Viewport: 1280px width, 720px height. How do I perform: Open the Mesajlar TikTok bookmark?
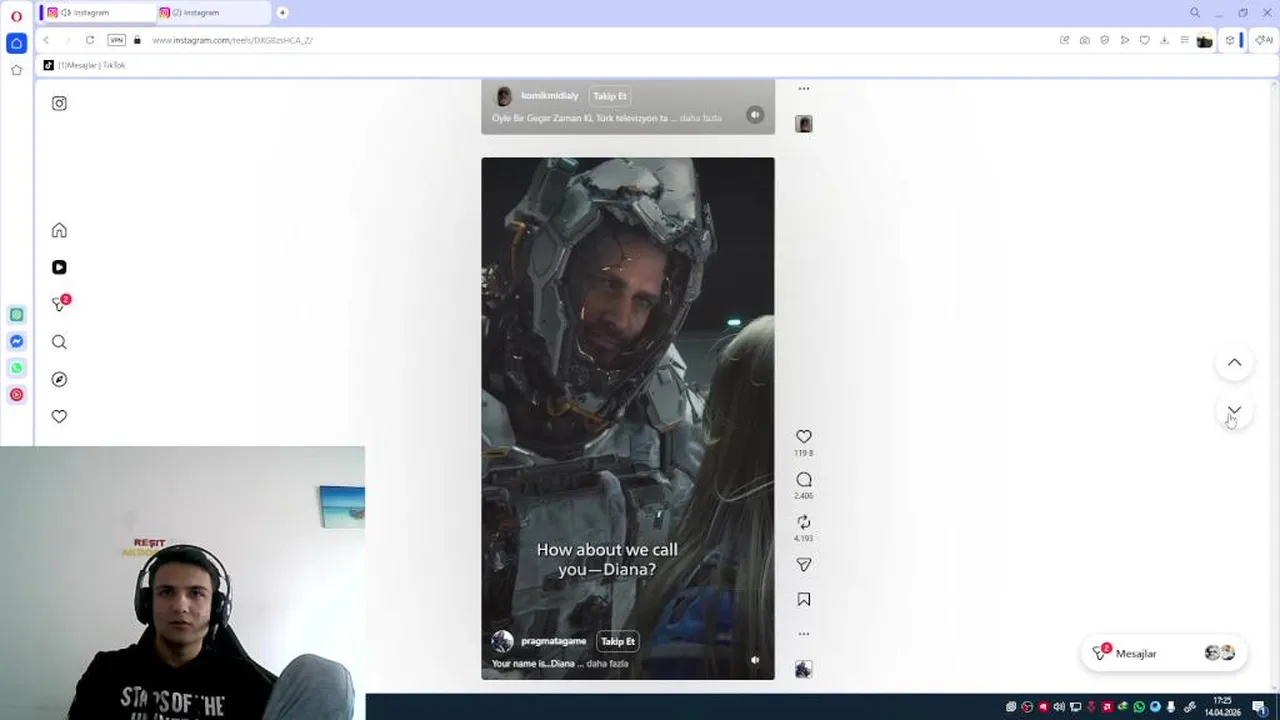click(x=84, y=65)
